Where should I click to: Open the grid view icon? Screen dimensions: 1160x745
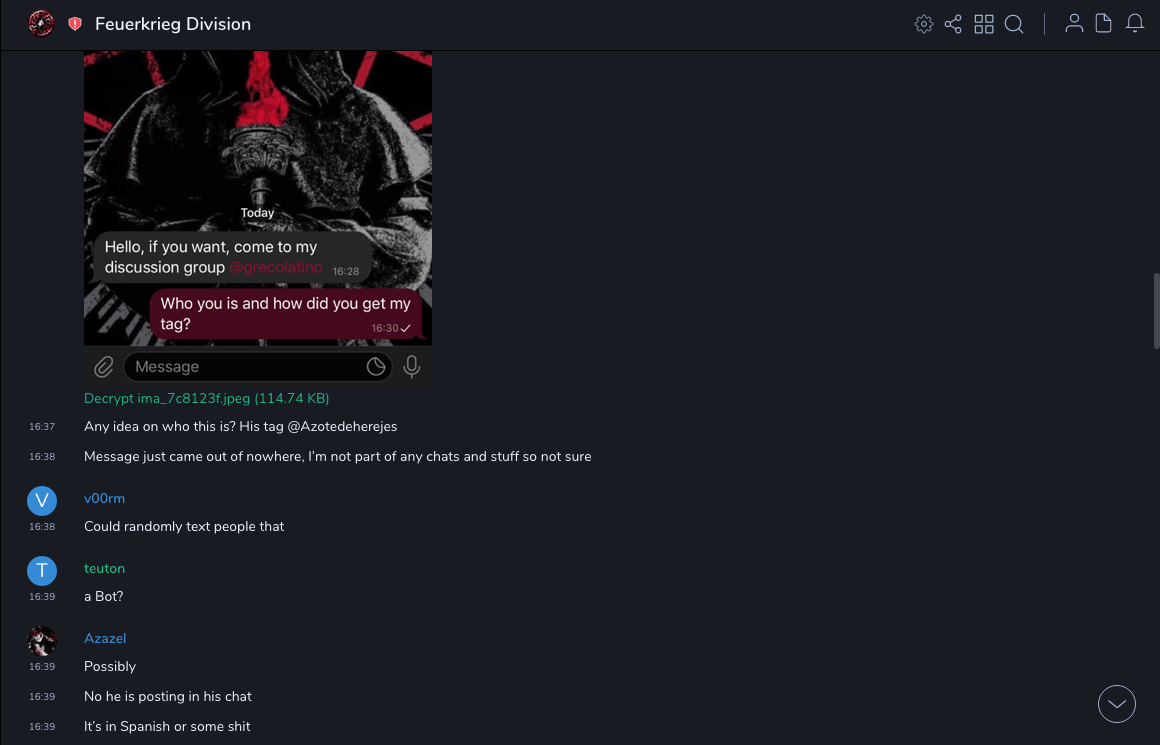(984, 24)
